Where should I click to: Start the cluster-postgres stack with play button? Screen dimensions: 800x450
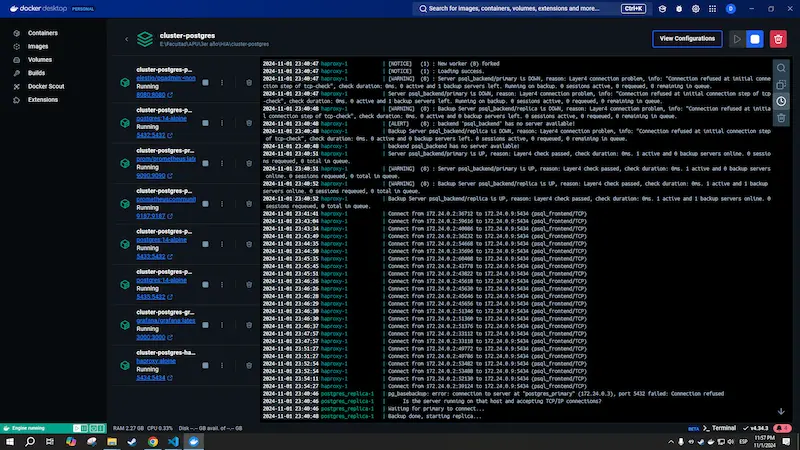point(737,39)
